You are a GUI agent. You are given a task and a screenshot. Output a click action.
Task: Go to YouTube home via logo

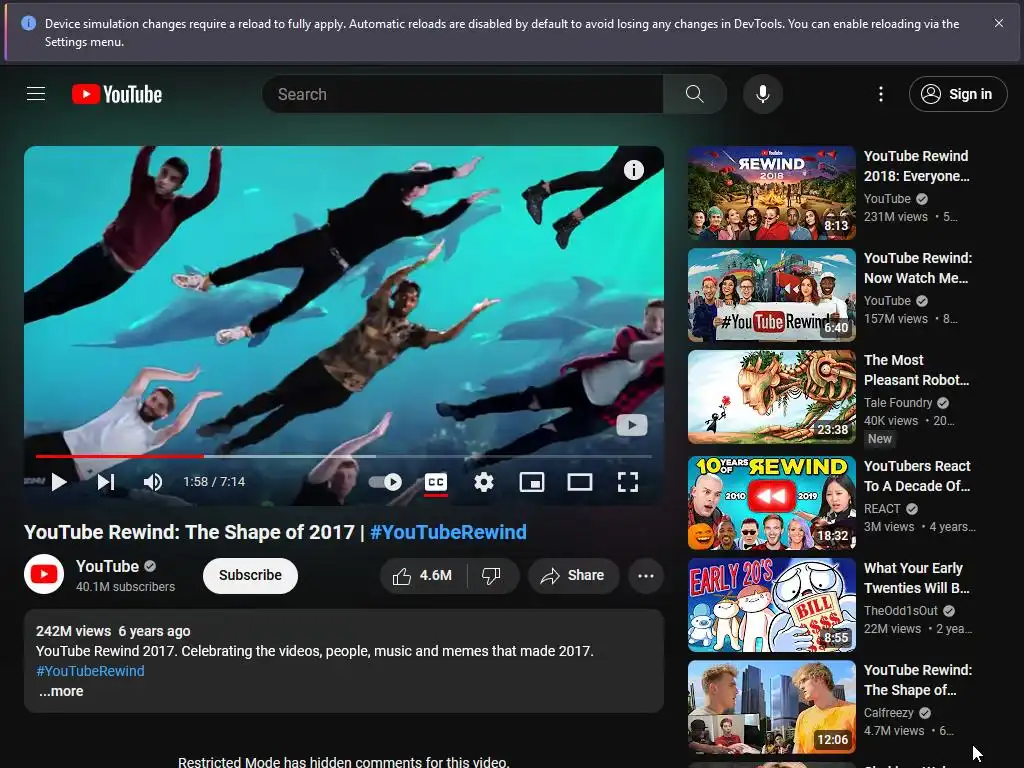click(x=117, y=94)
